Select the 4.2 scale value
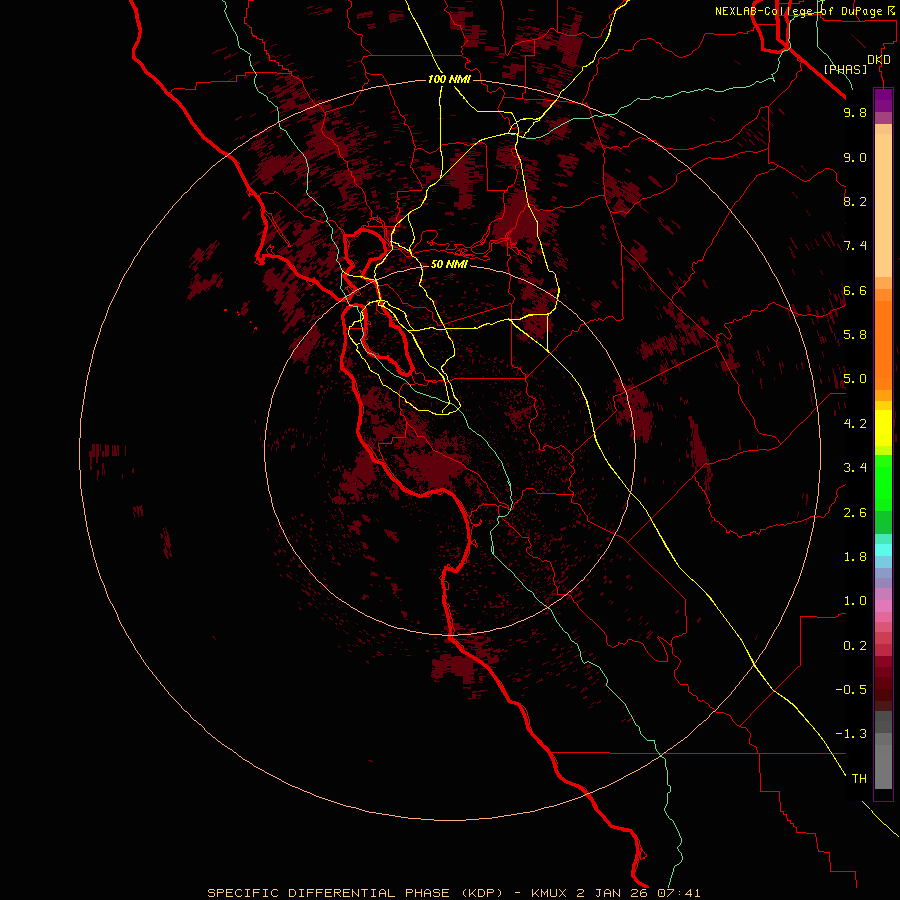Screen dimensions: 900x900 click(x=855, y=424)
